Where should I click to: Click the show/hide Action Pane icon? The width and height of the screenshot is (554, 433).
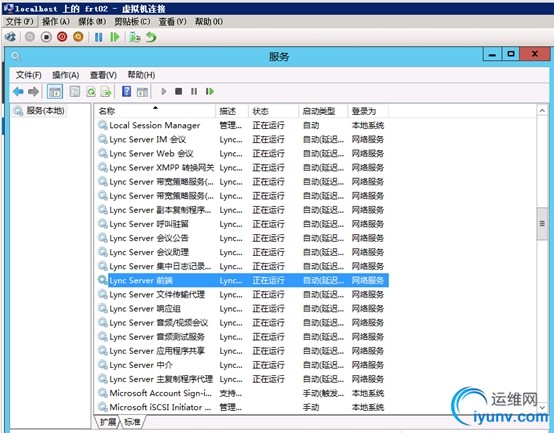pos(142,92)
